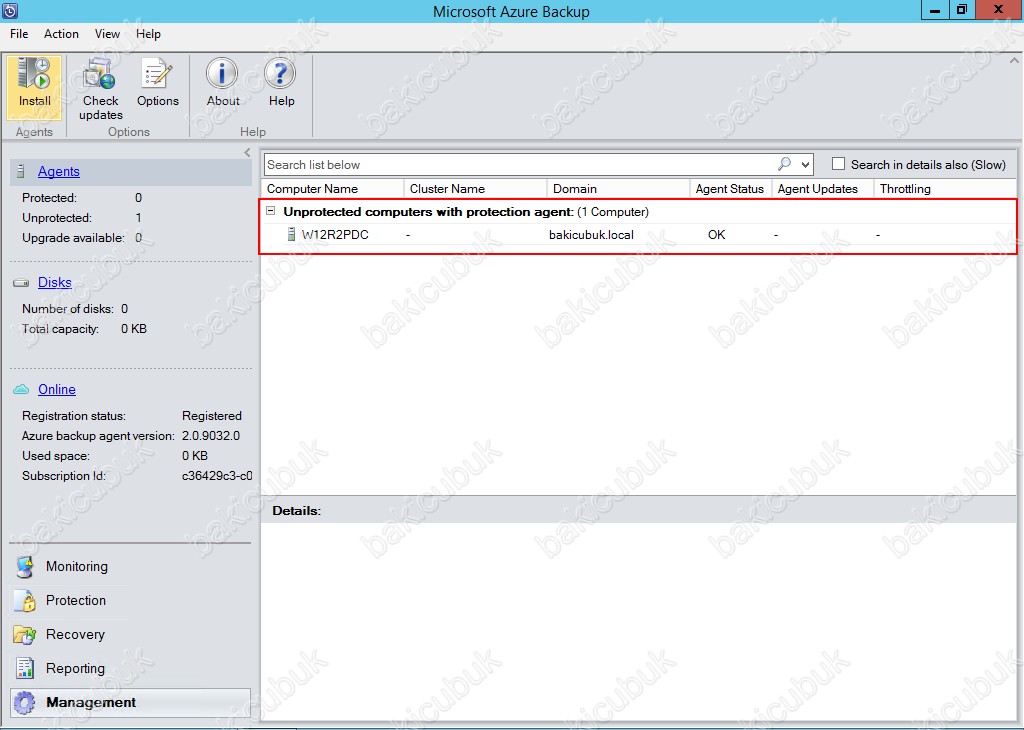
Task: Sort by the Agent Status column
Action: pos(731,189)
